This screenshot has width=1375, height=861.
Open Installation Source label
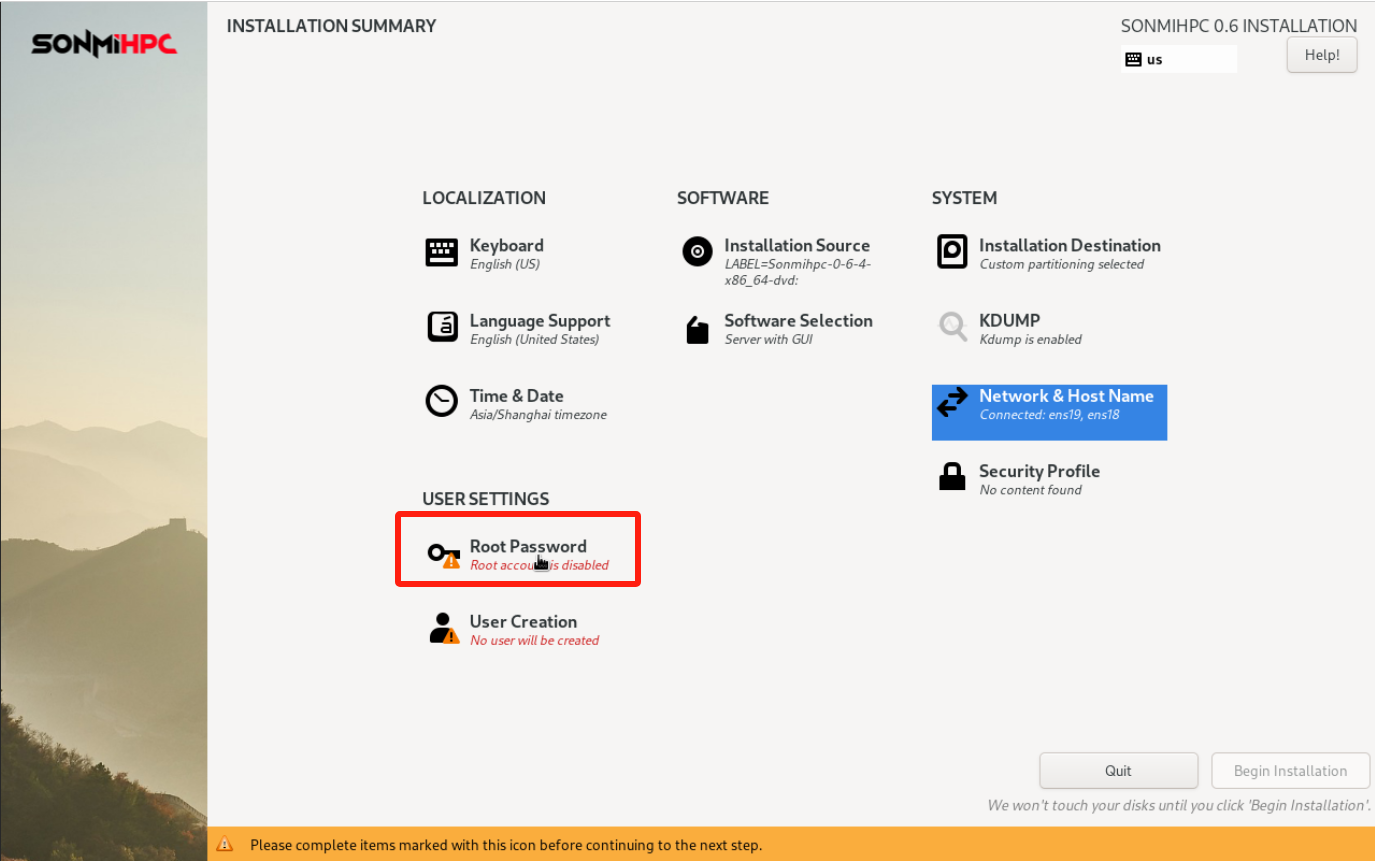[797, 245]
